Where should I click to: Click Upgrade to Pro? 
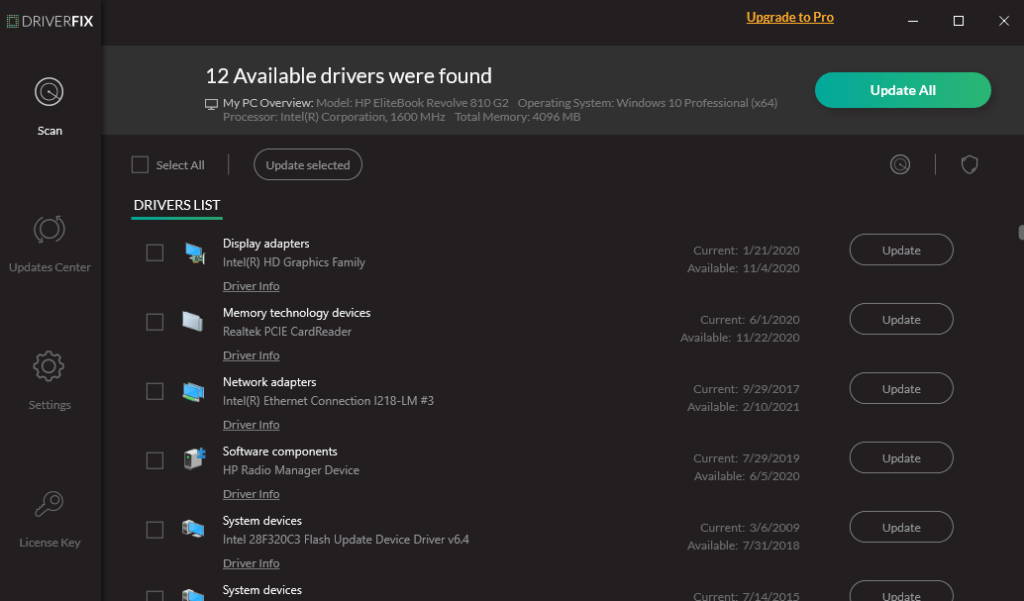point(790,18)
